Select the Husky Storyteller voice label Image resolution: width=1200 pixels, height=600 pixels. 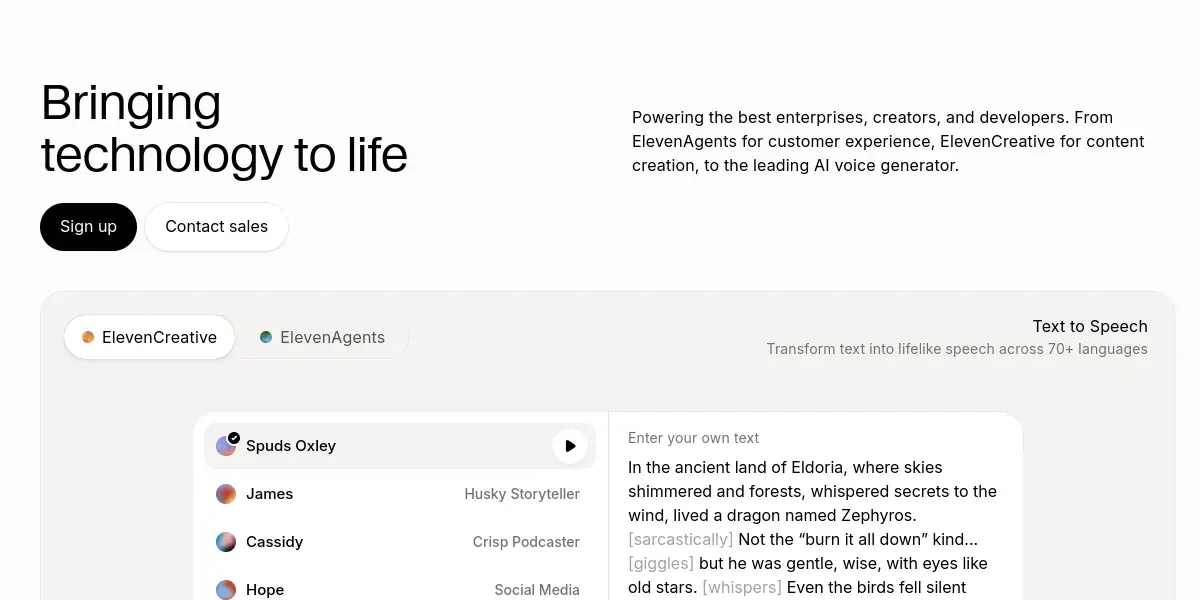[522, 494]
